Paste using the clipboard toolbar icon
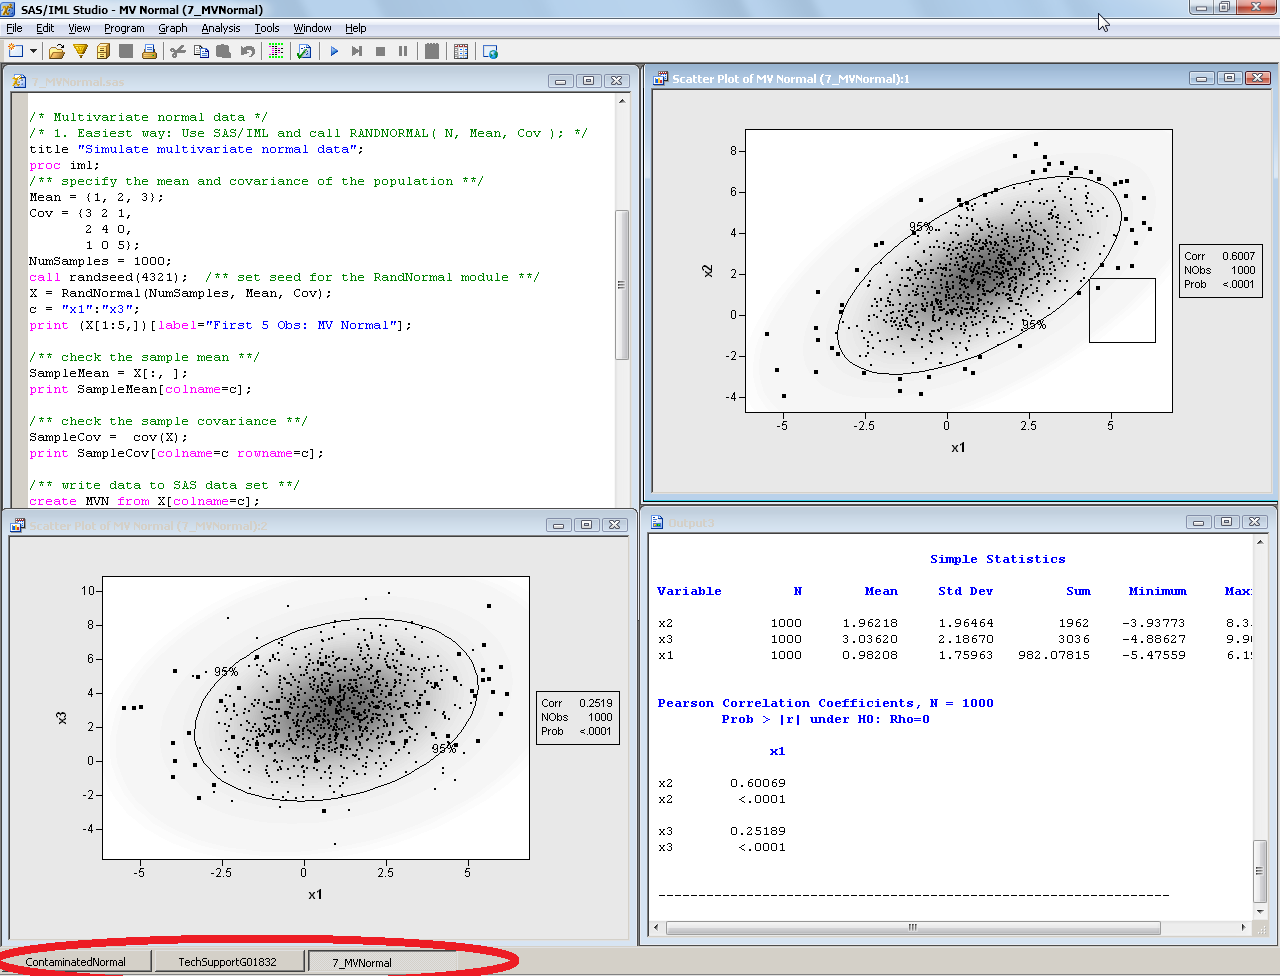 coord(224,51)
